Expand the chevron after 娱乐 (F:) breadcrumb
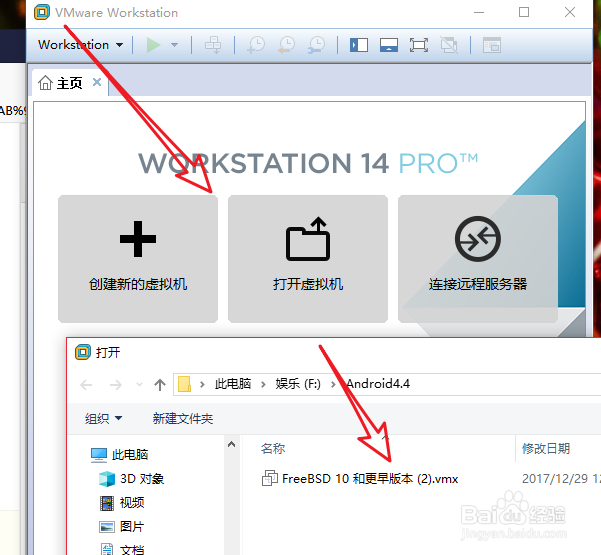Image resolution: width=601 pixels, height=555 pixels. tap(333, 384)
